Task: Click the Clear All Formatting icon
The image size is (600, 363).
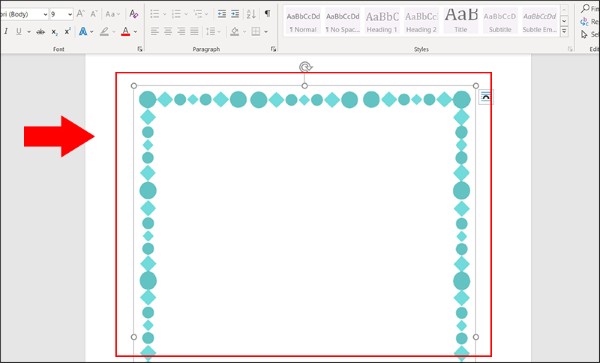Action: pos(133,14)
